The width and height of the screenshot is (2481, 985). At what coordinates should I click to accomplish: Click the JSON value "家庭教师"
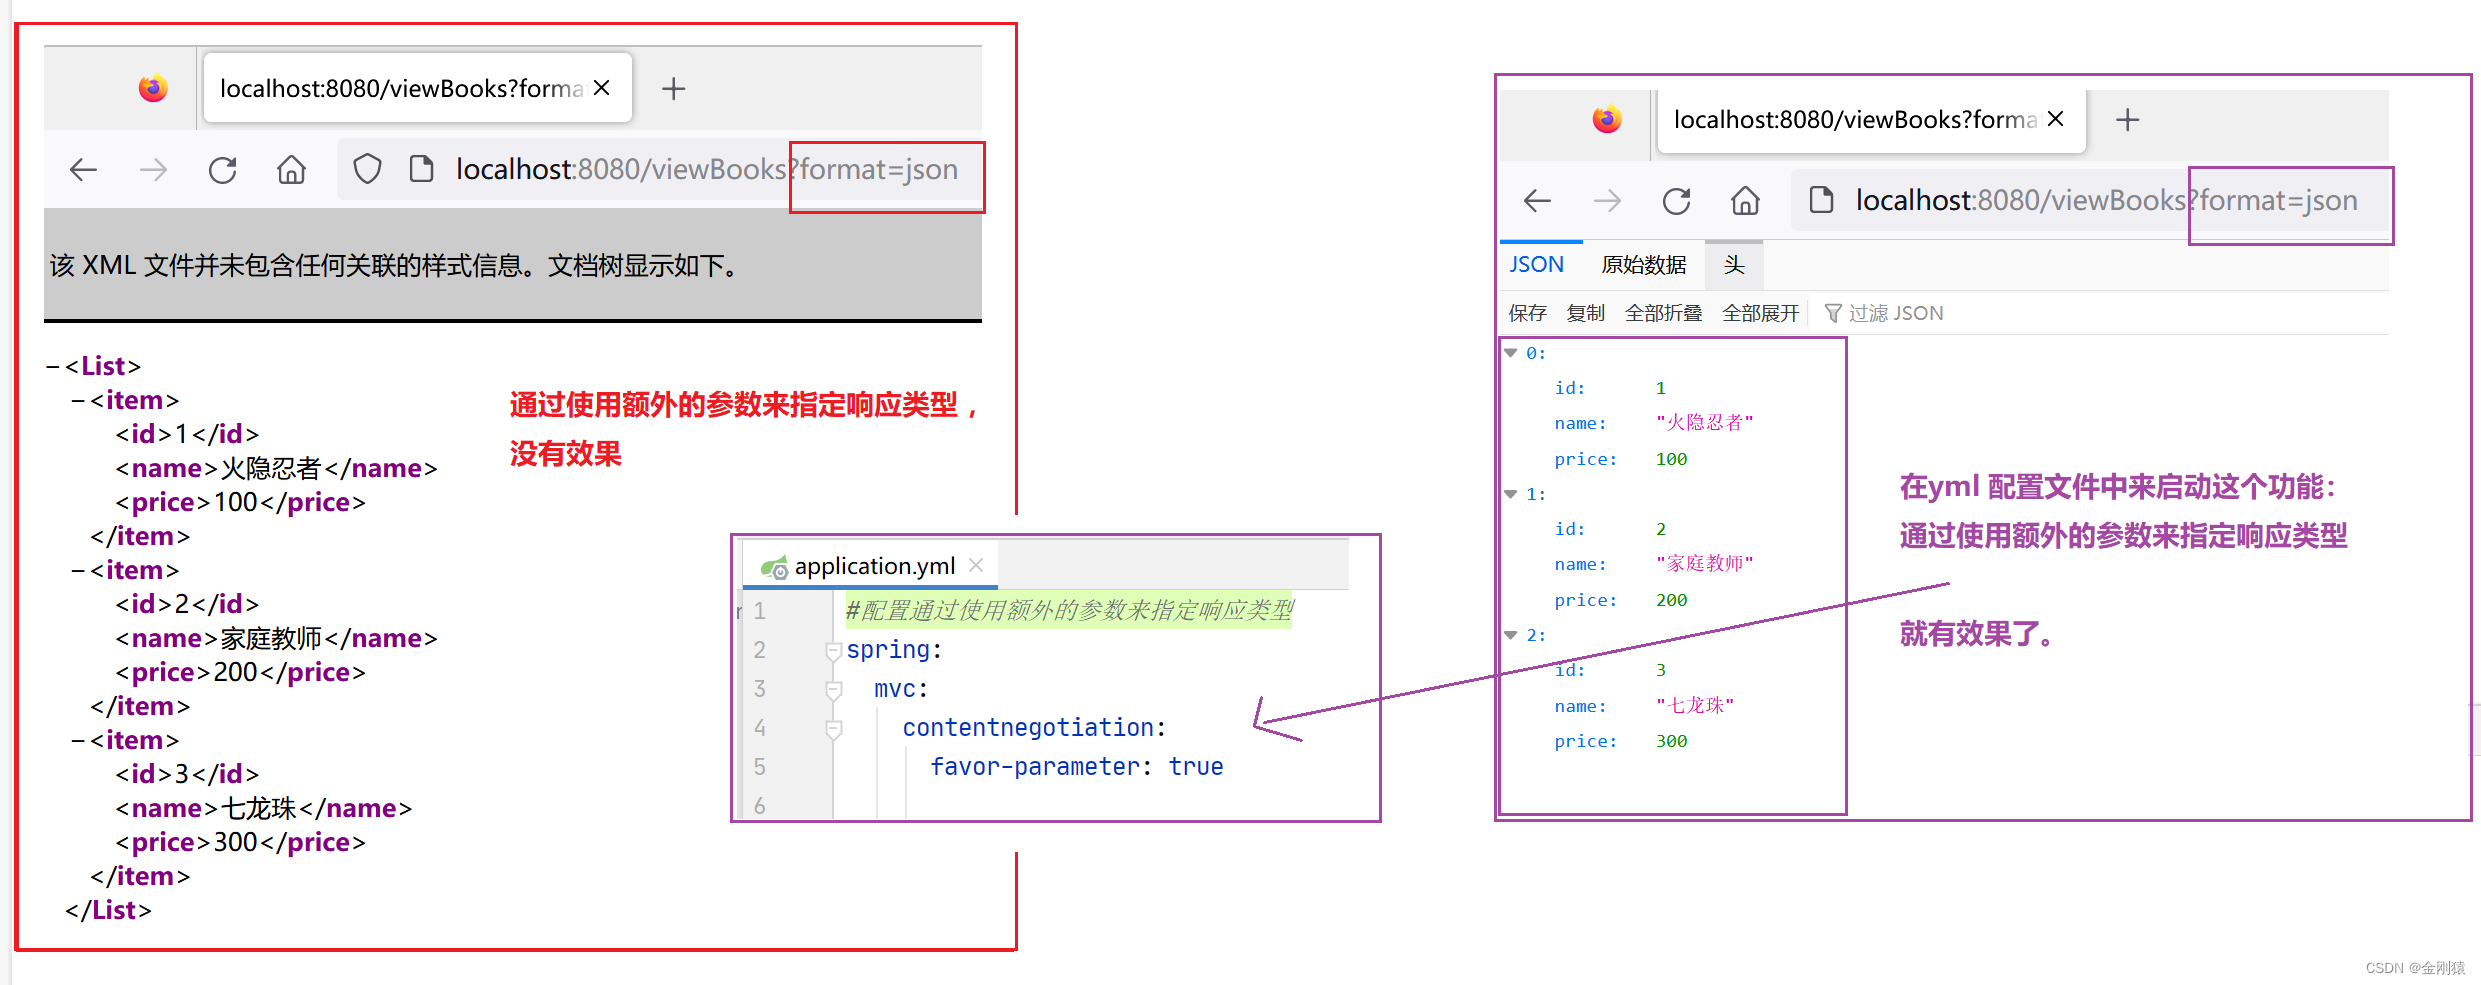tap(1704, 564)
